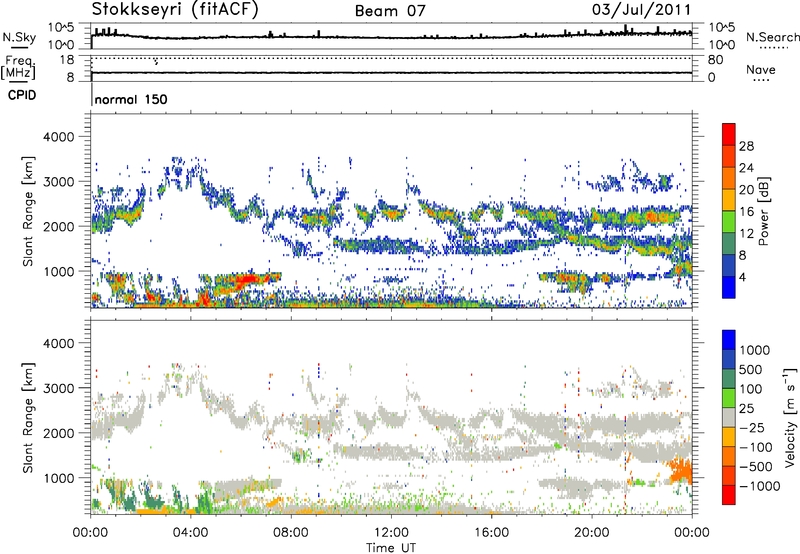Click the '16:00' time axis tick label
Screen dimensions: 800x554
pyautogui.click(x=491, y=533)
